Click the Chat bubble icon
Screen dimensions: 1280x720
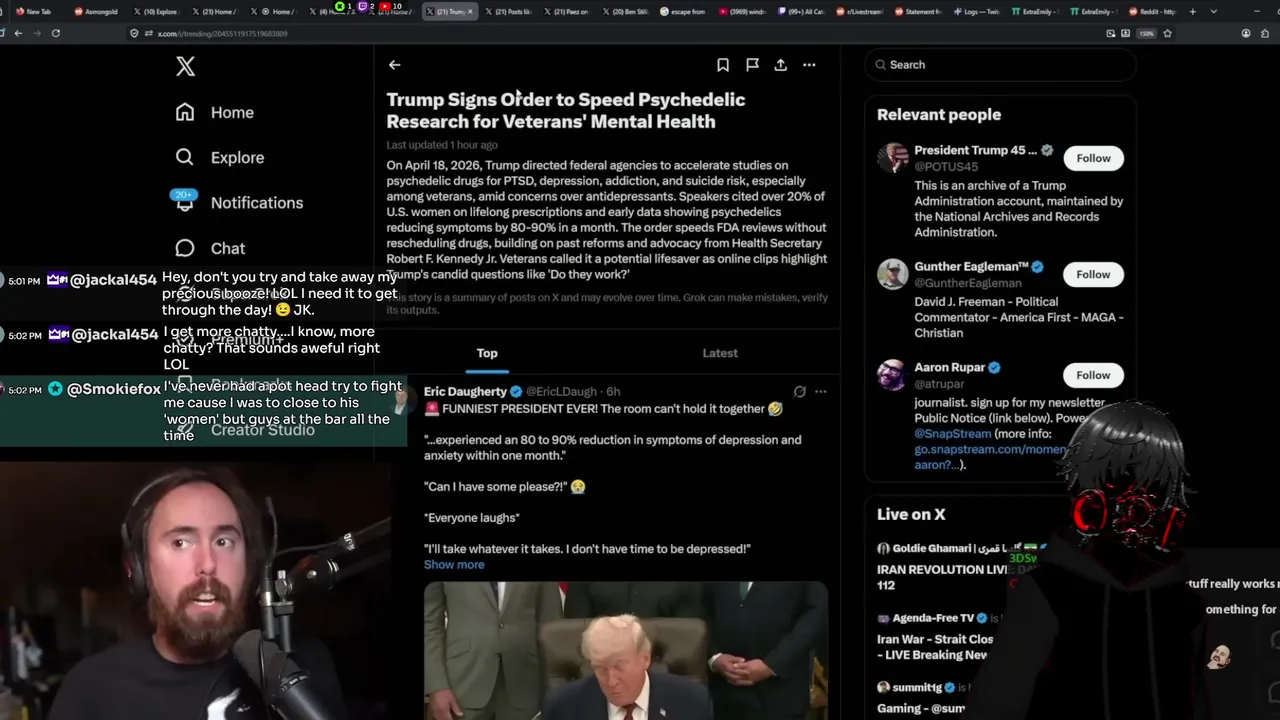pyautogui.click(x=185, y=248)
